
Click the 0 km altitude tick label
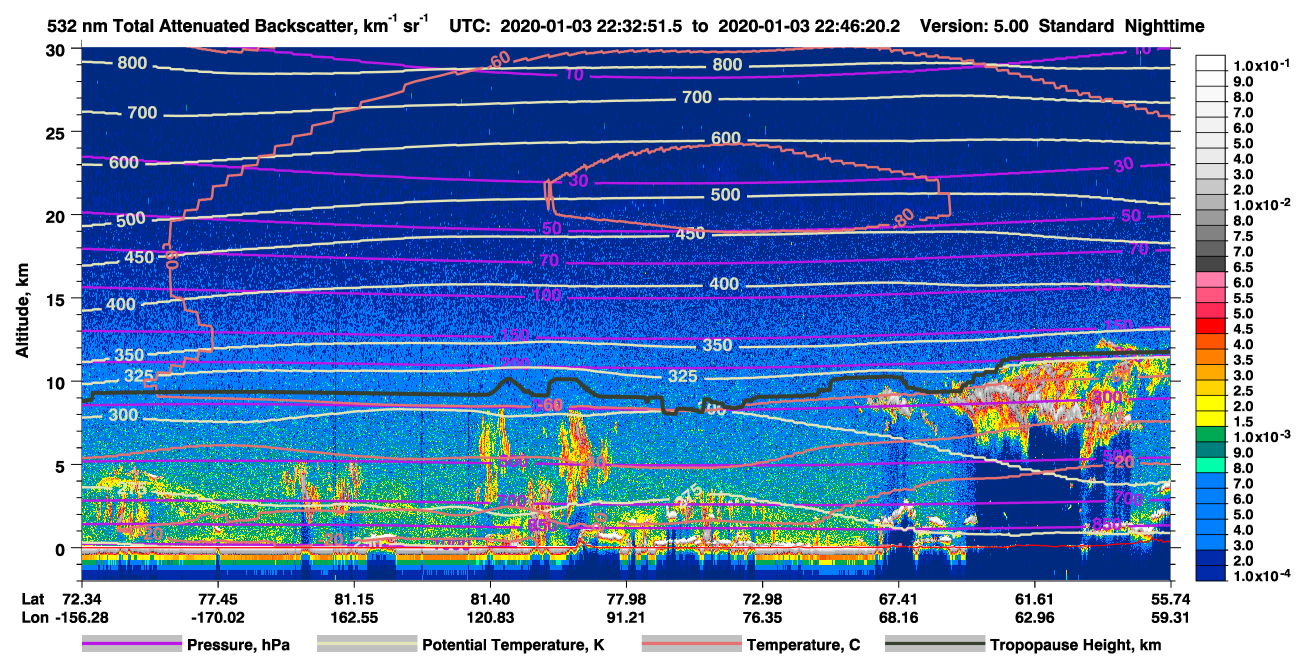[x=61, y=548]
